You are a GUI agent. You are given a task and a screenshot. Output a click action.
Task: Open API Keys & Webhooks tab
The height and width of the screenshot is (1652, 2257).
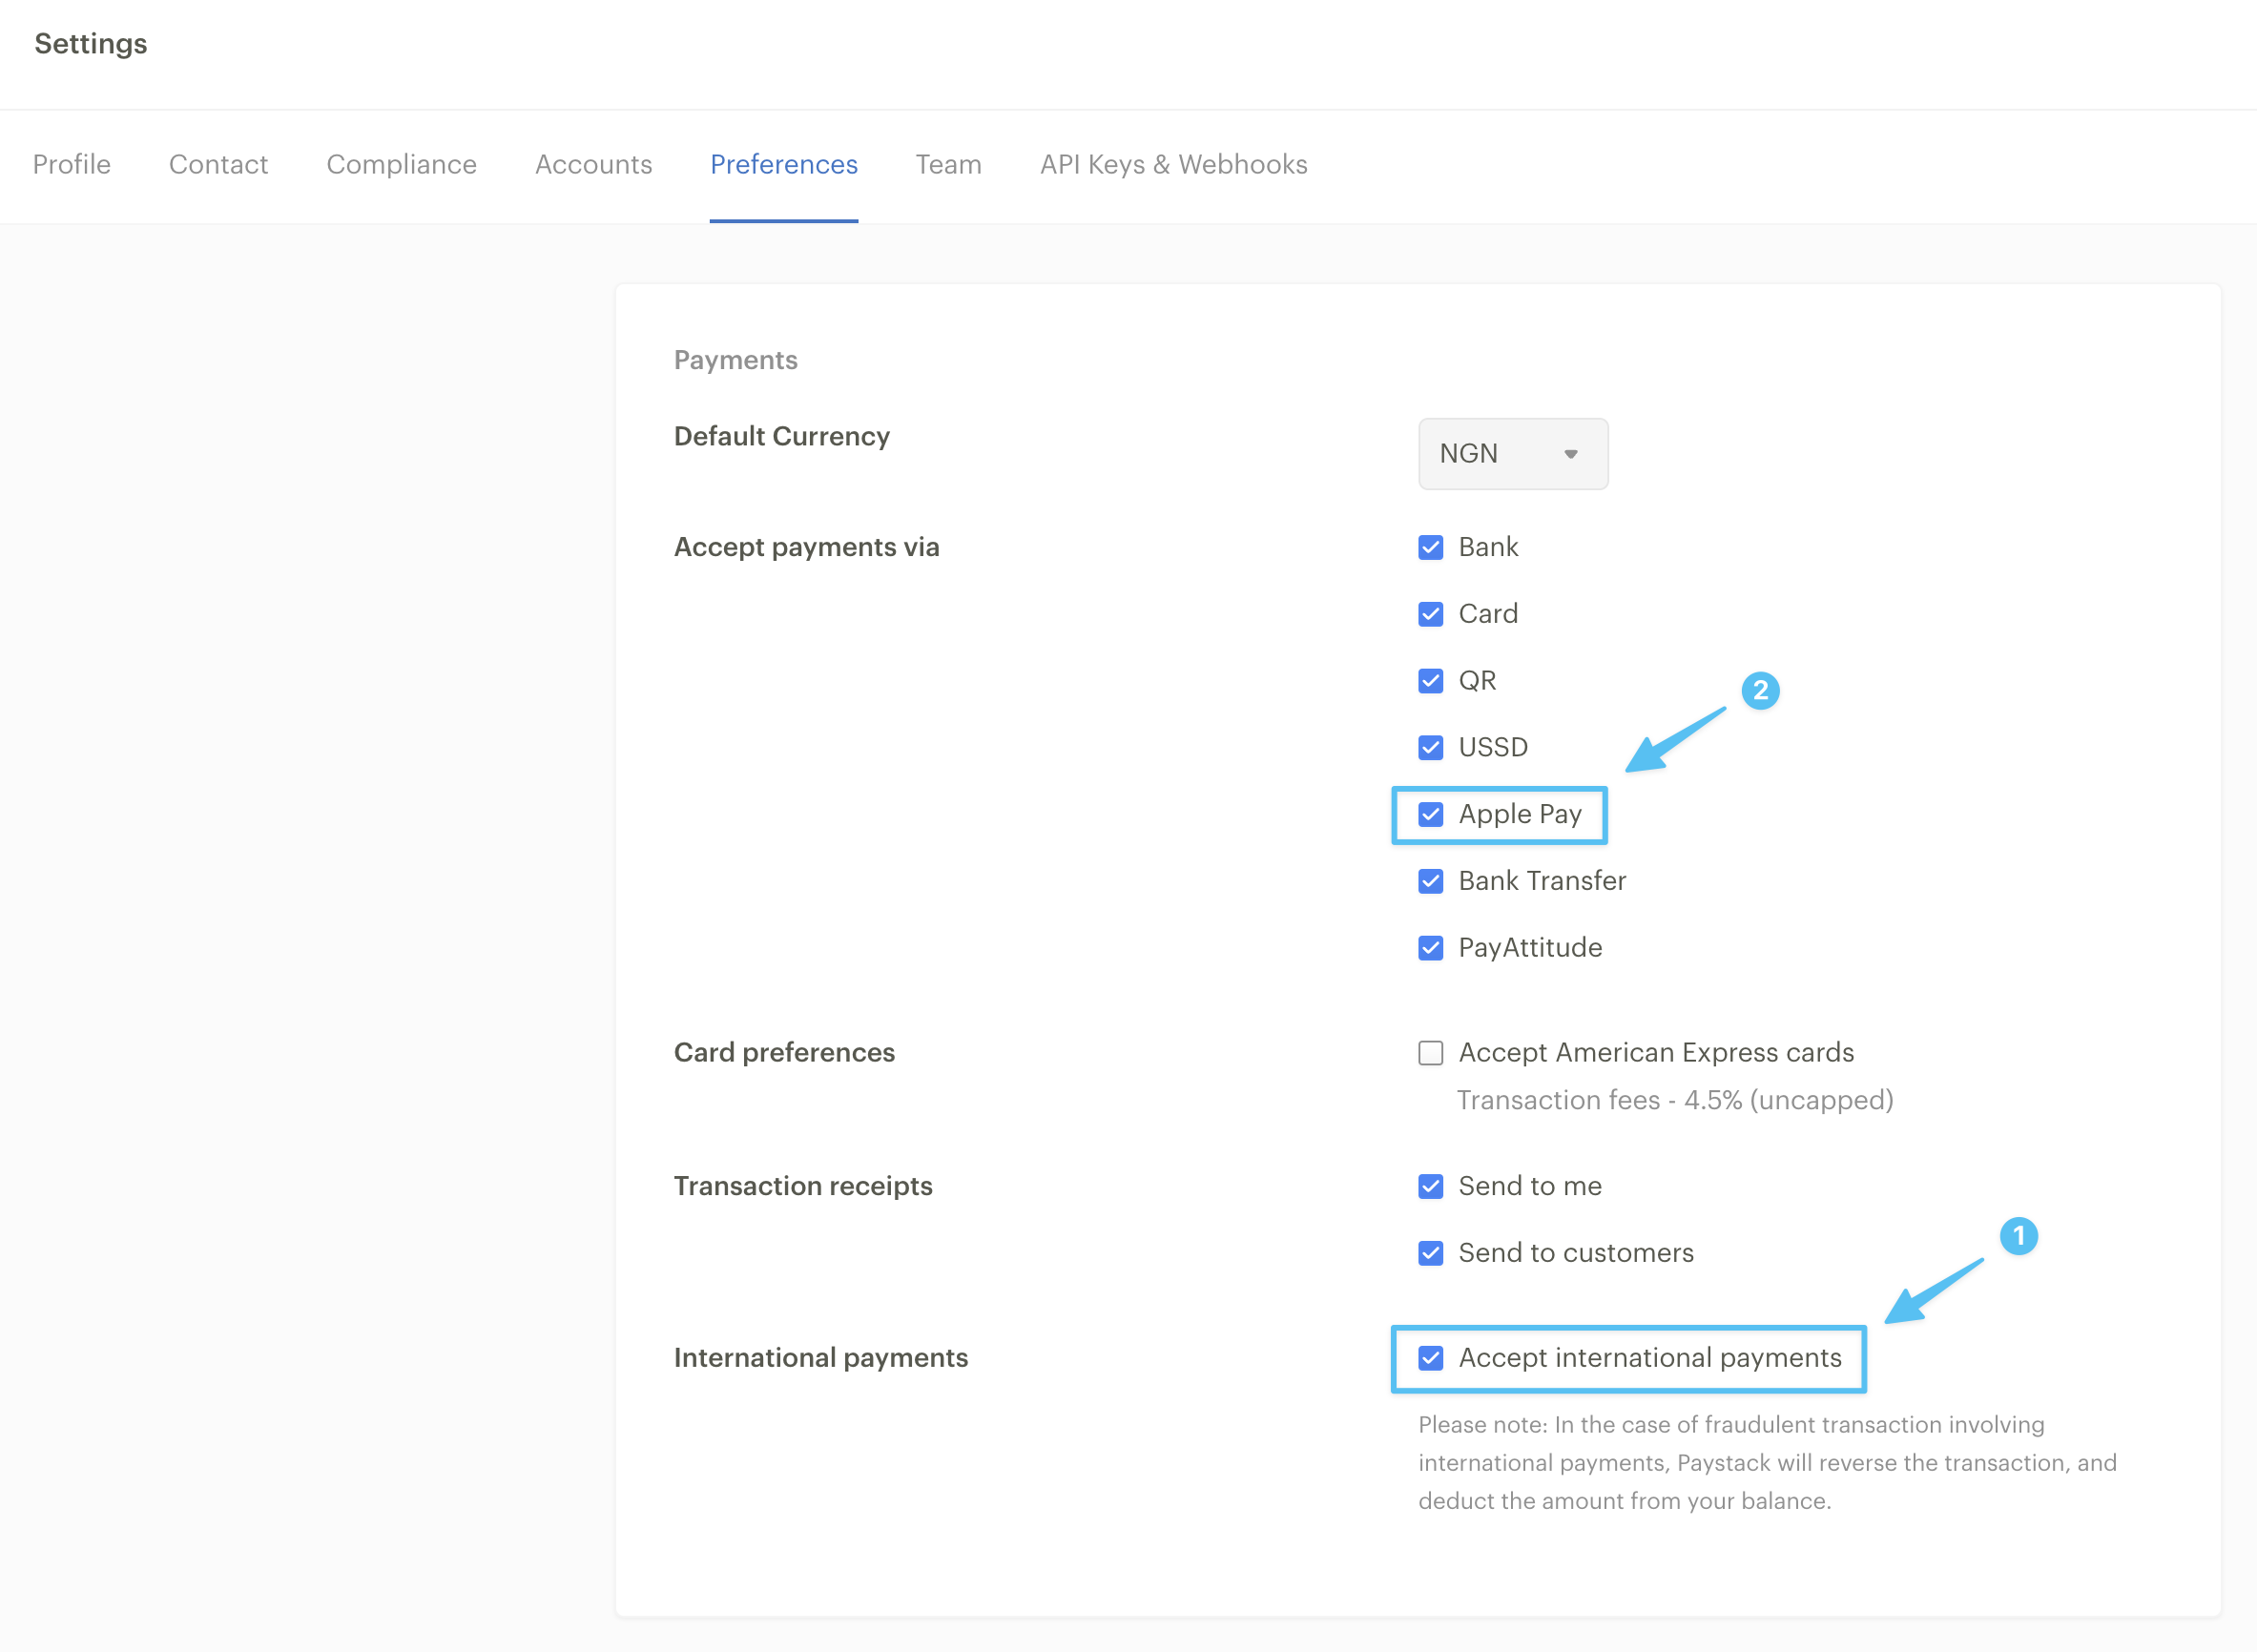[1173, 164]
